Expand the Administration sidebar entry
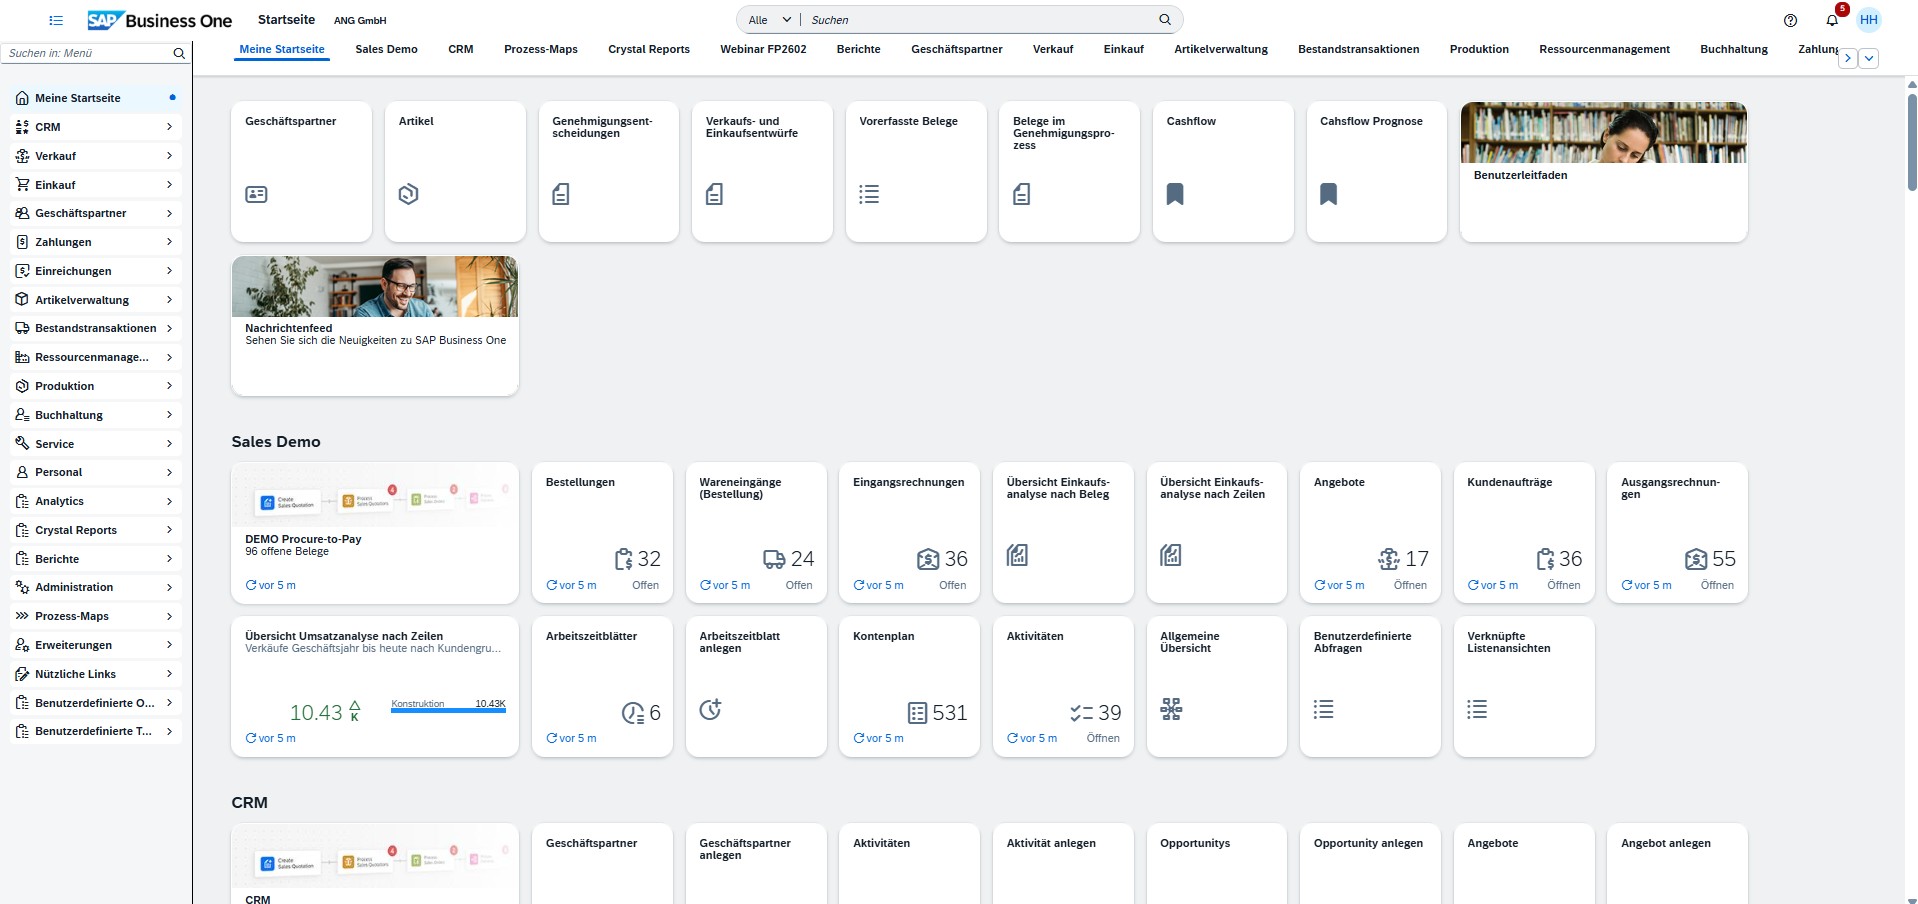 (x=95, y=587)
